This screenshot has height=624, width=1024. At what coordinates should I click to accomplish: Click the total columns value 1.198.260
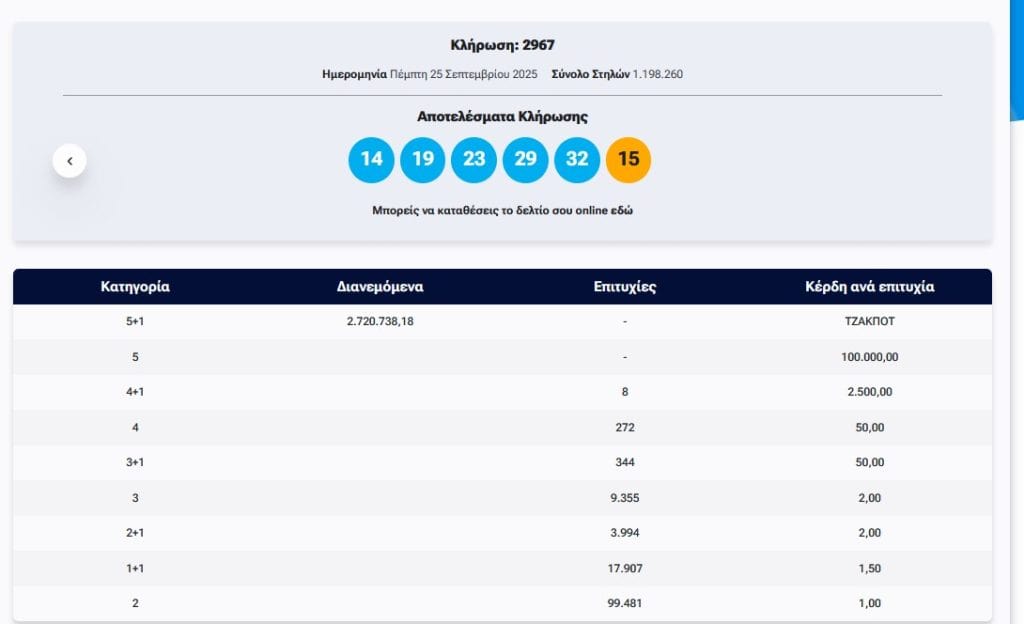tap(657, 74)
